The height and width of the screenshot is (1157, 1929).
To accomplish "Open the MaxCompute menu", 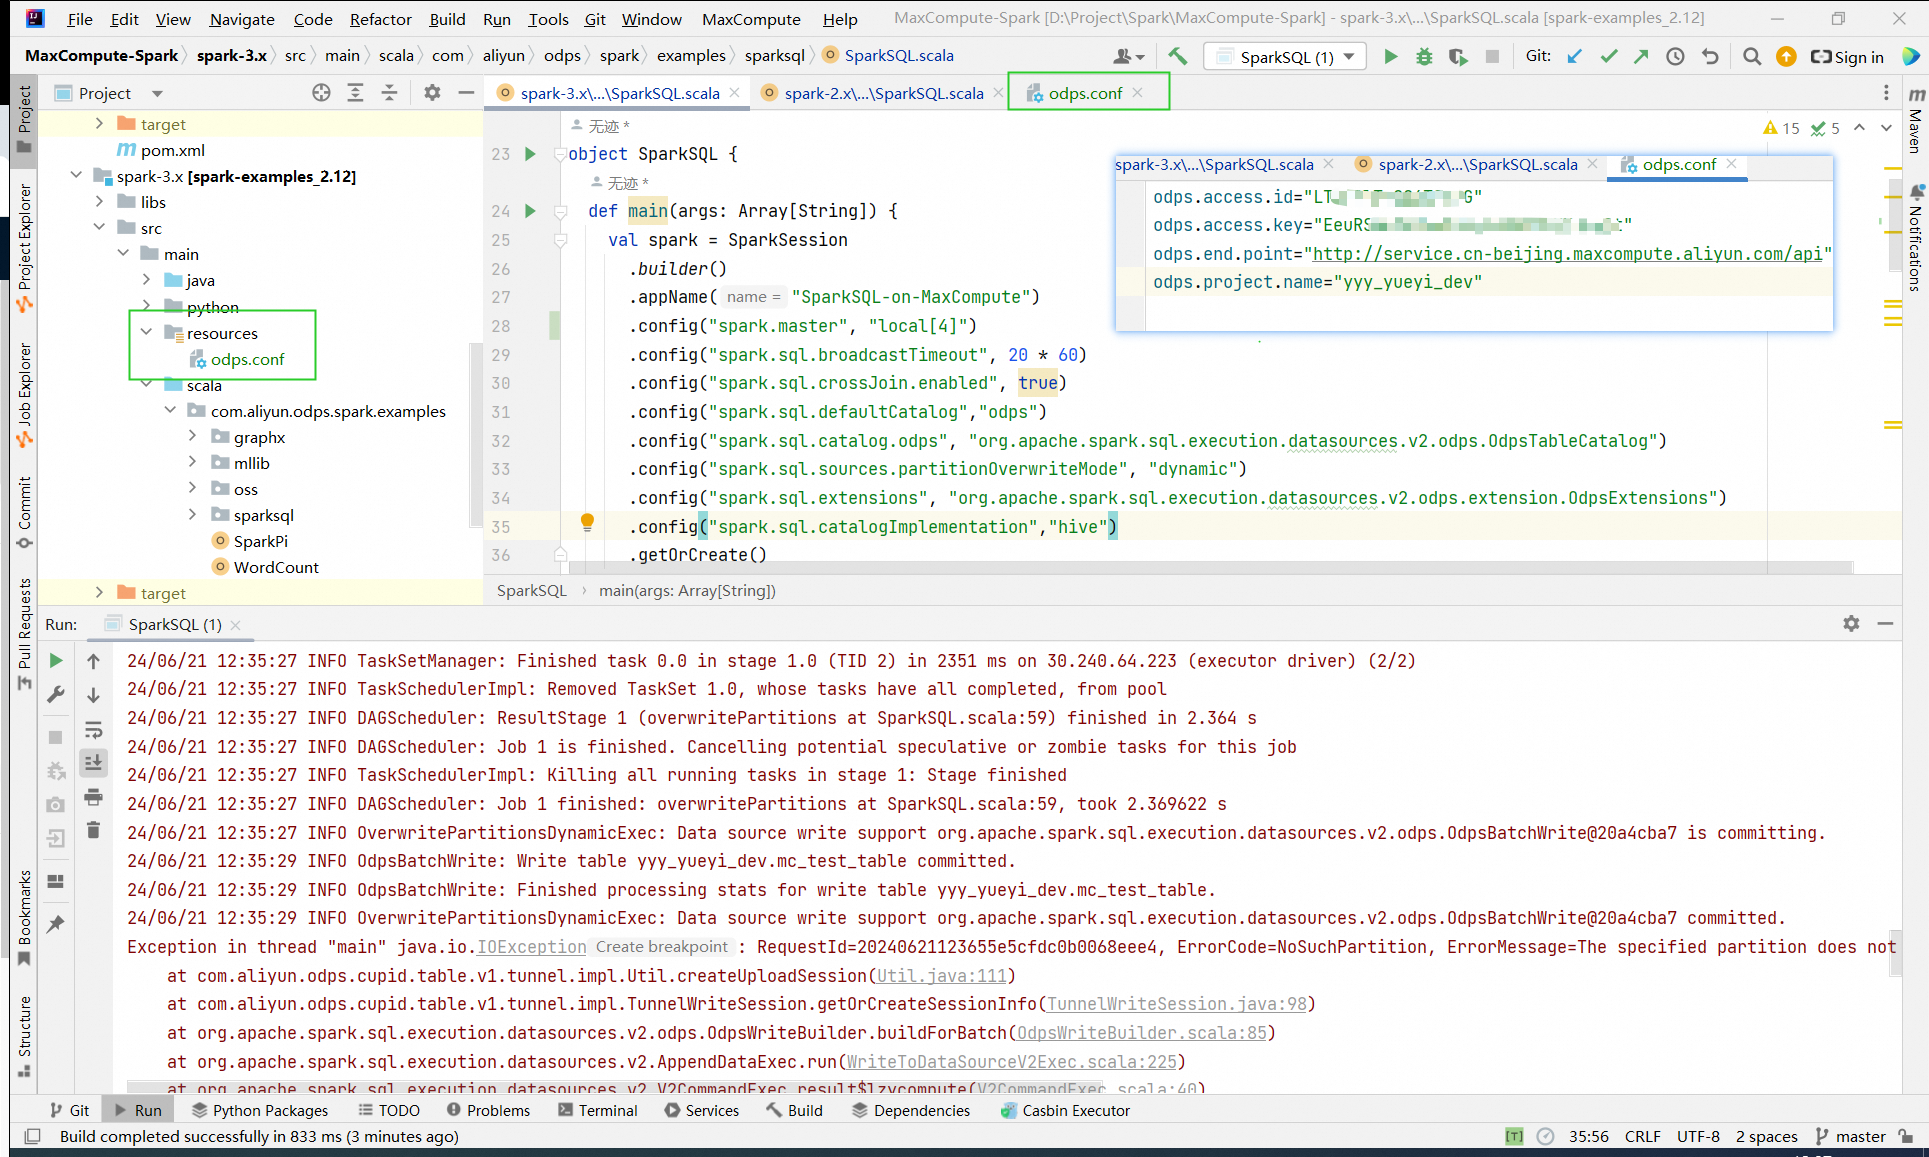I will (751, 19).
